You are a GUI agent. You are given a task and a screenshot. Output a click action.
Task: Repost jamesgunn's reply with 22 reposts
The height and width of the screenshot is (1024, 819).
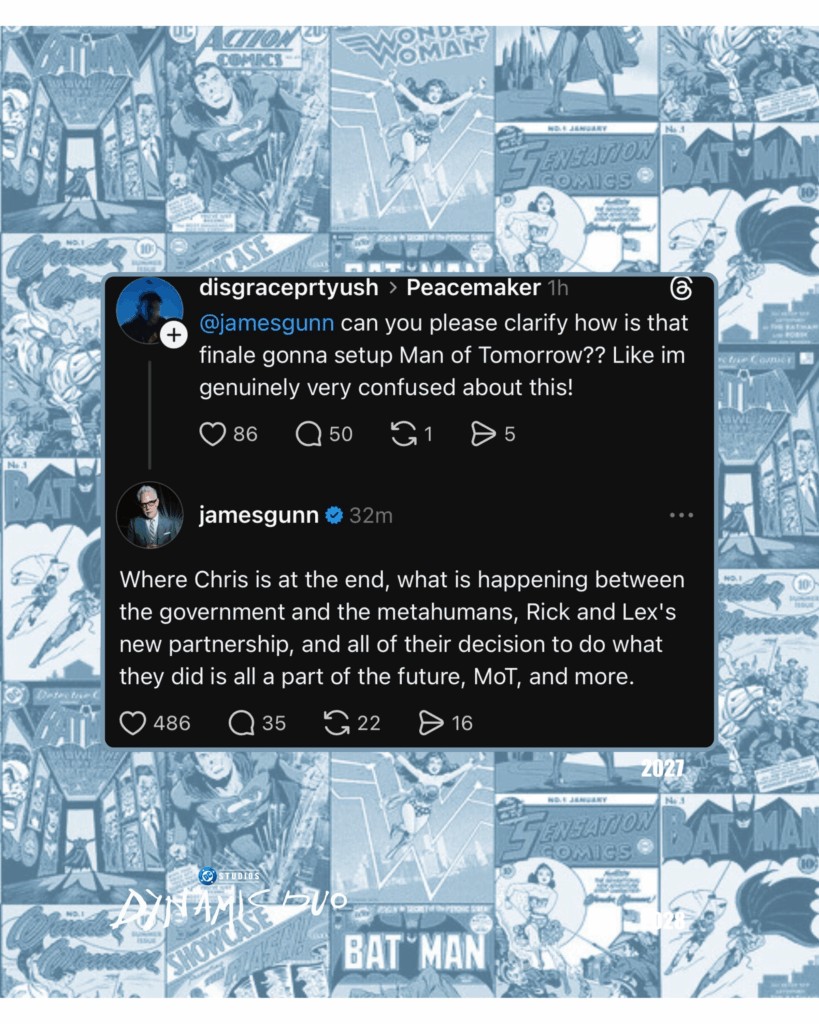pos(337,723)
